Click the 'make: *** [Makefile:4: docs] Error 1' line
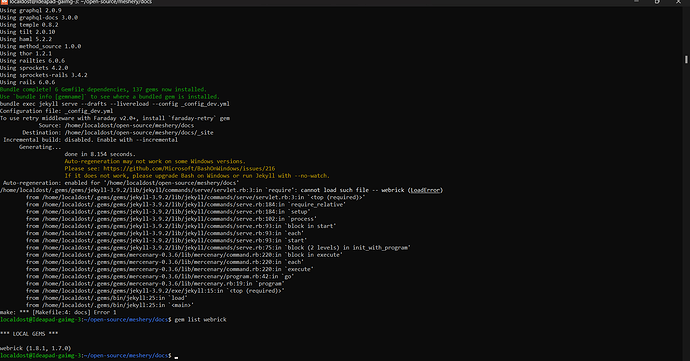 pyautogui.click(x=58, y=312)
